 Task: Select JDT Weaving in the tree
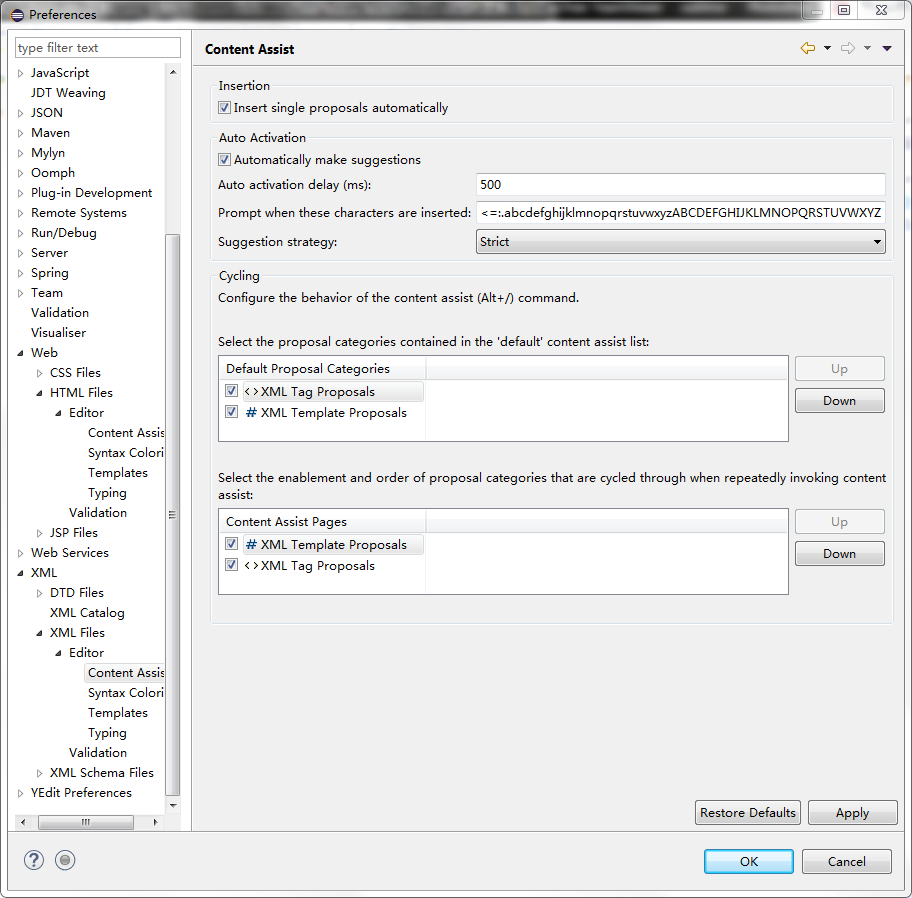(x=68, y=92)
